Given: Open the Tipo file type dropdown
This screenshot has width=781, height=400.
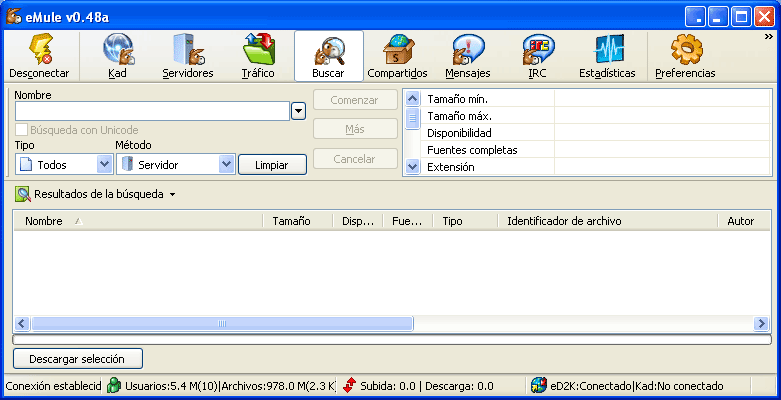Looking at the screenshot, I should [x=104, y=164].
